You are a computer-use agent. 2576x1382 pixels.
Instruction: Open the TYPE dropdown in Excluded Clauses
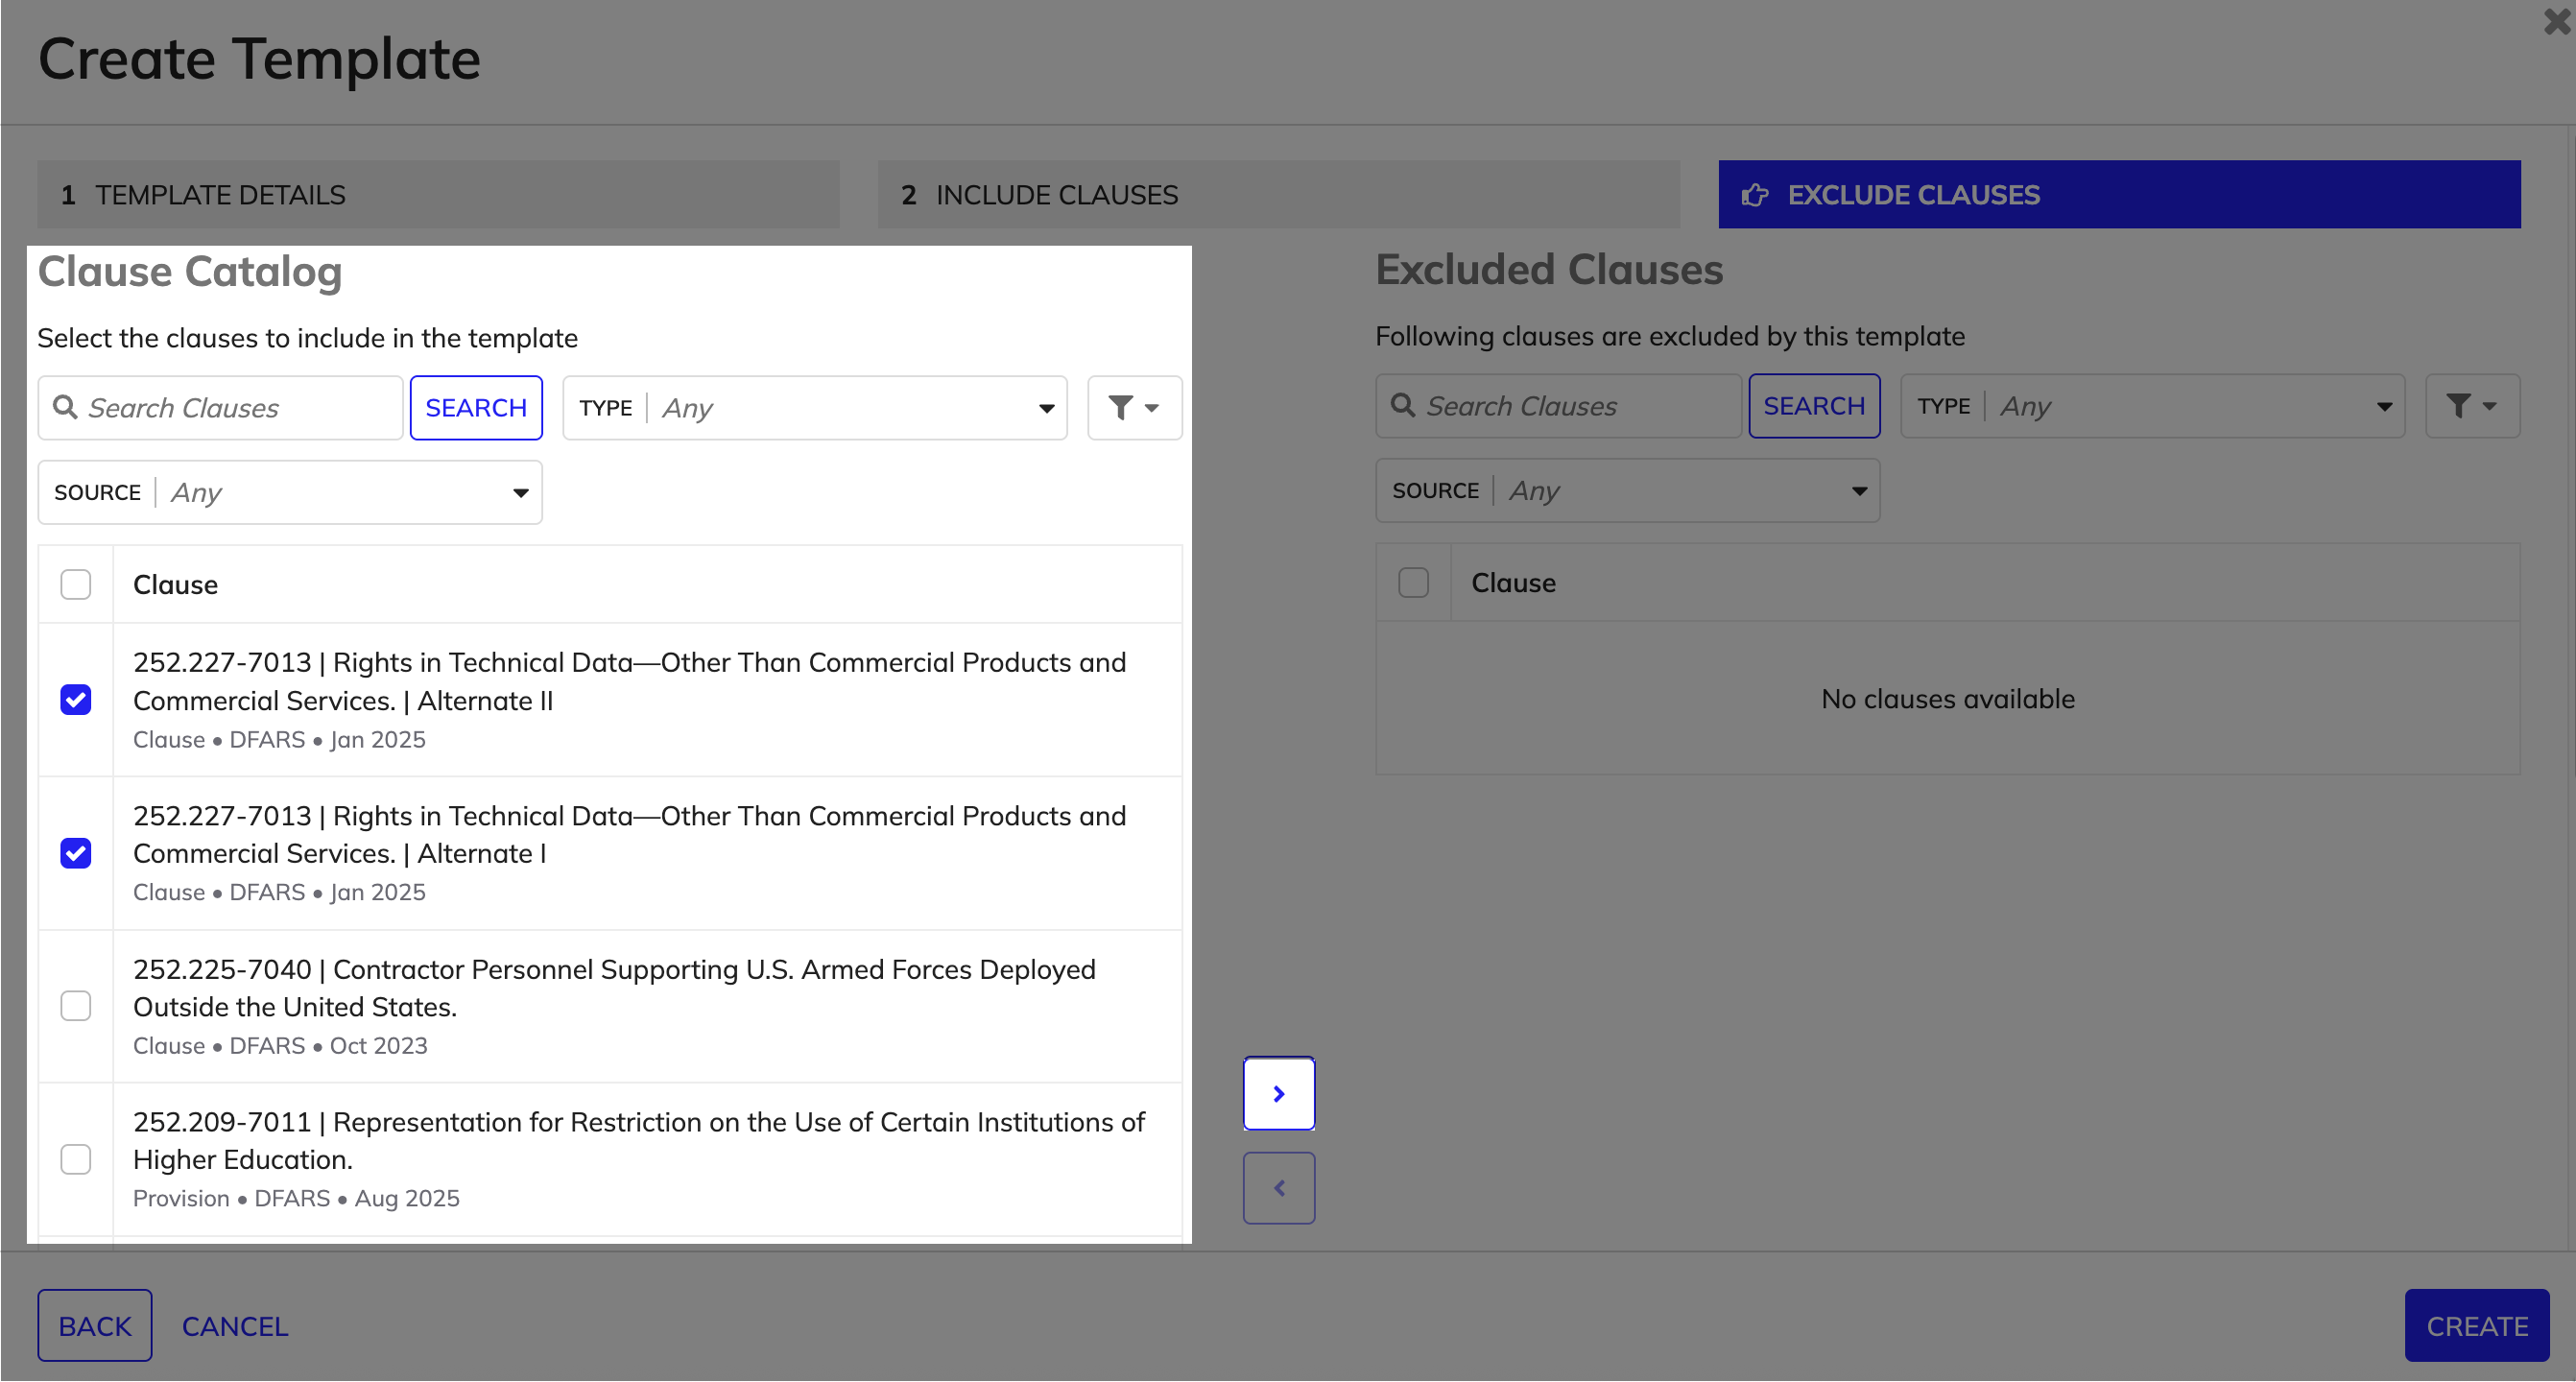point(2152,405)
